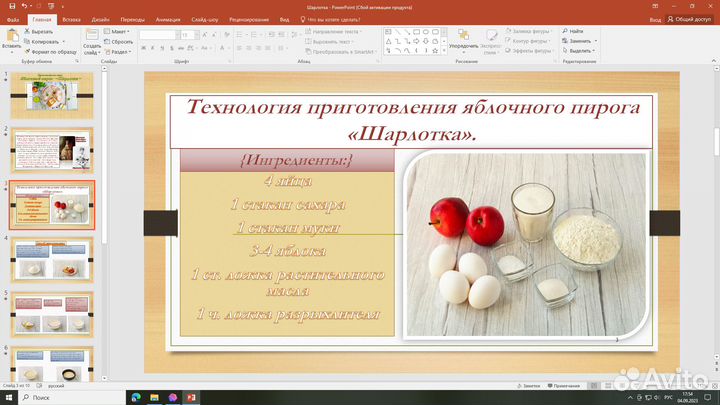This screenshot has height=405, width=720.
Task: Toggle strikethrough formatting button
Action: 180,48
